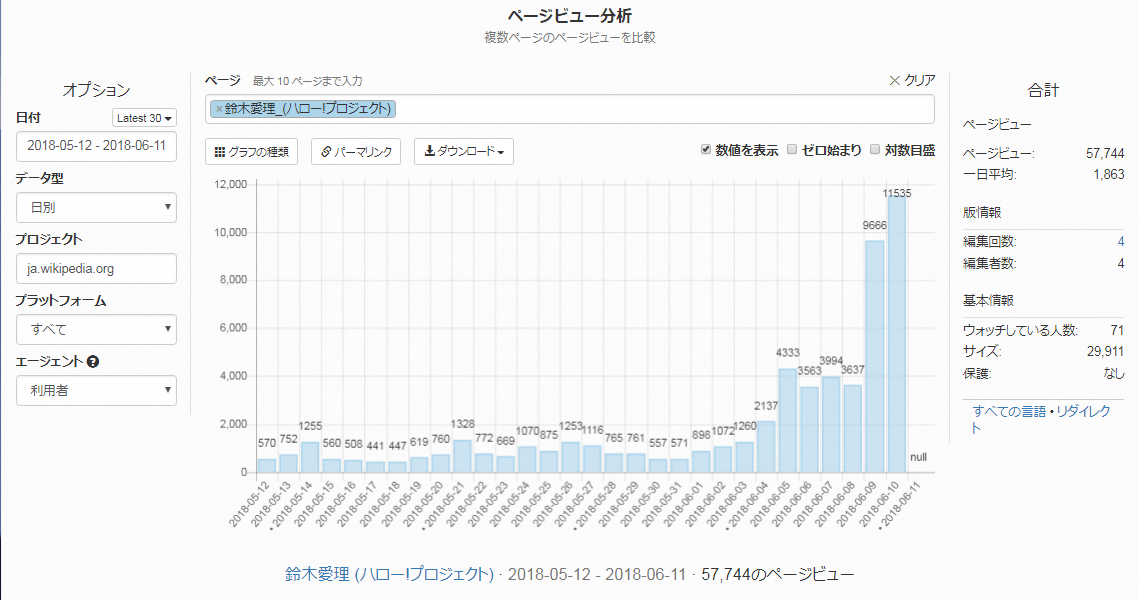Click the クリア button to clear pages
The width and height of the screenshot is (1138, 600).
(x=911, y=80)
